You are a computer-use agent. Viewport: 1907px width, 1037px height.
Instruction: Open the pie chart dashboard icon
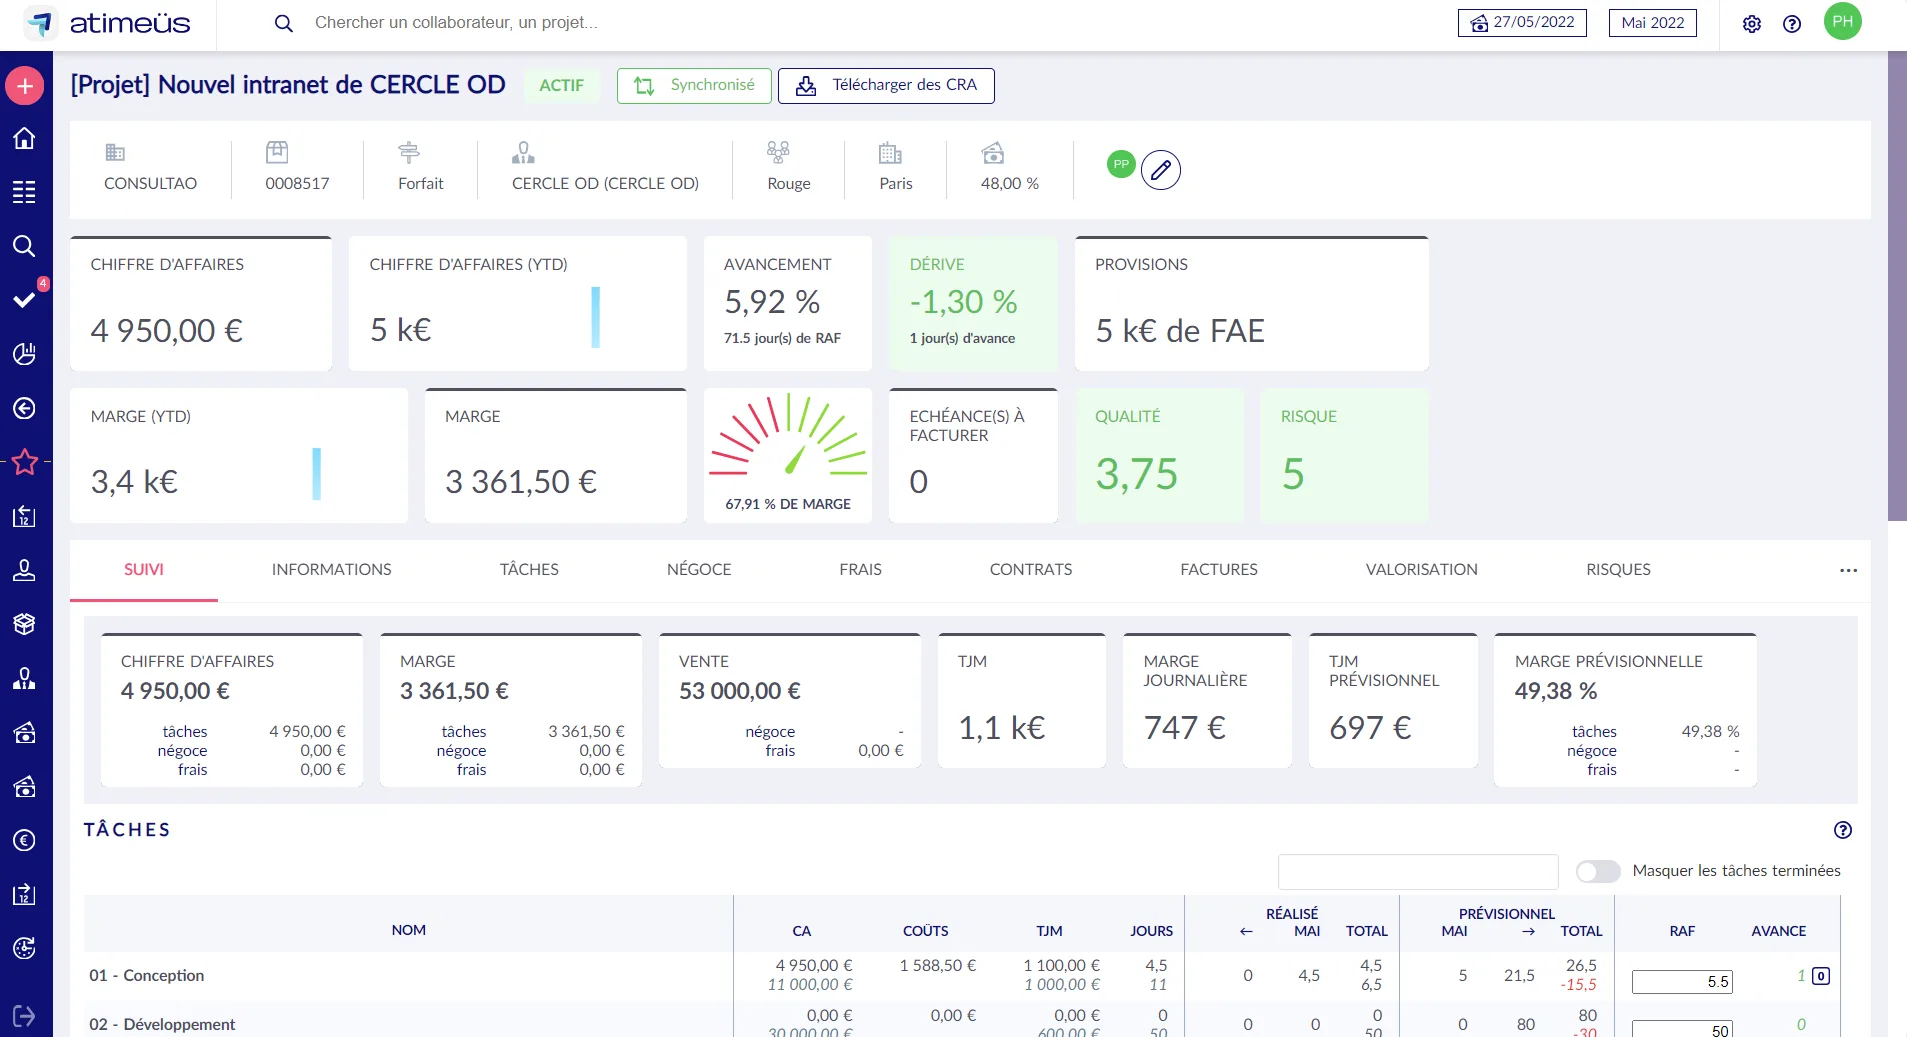click(x=25, y=354)
